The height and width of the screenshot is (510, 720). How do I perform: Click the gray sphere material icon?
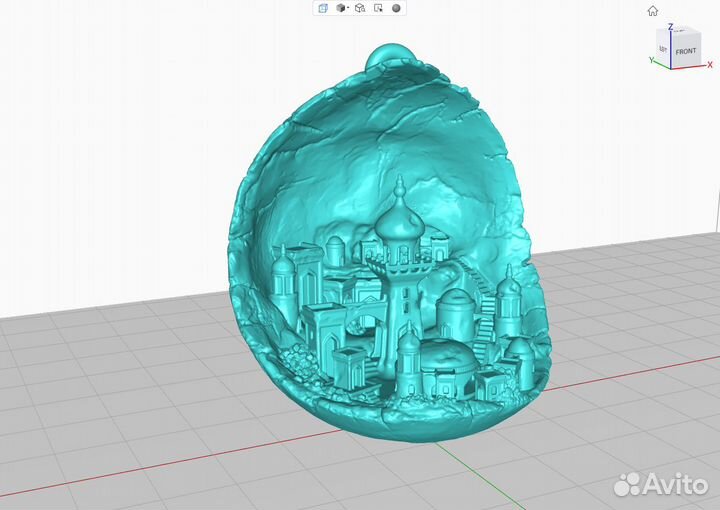click(397, 8)
